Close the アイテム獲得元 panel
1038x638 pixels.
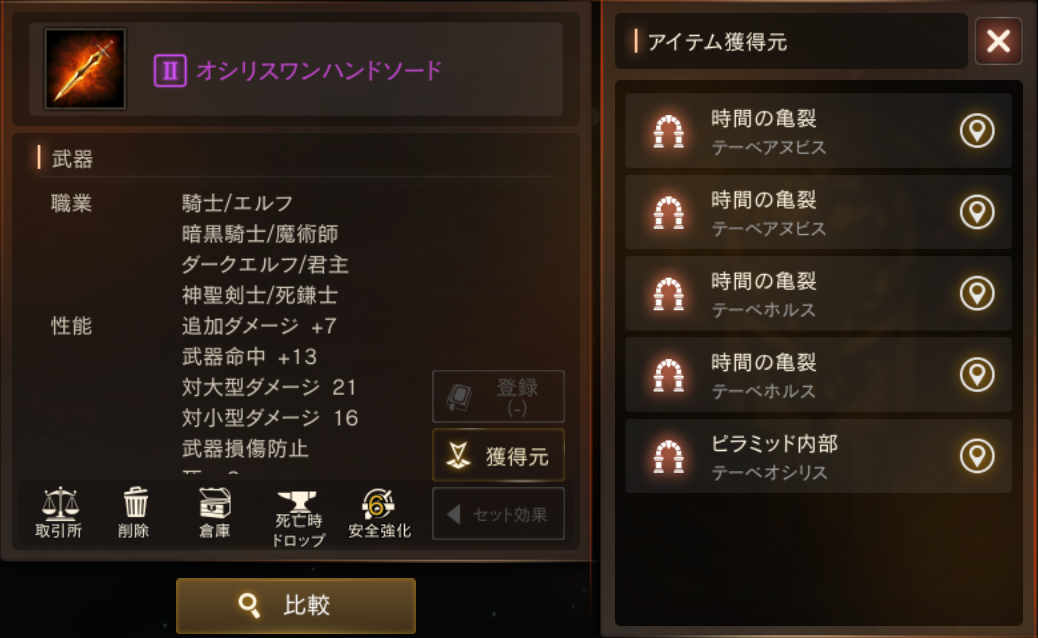coord(998,41)
